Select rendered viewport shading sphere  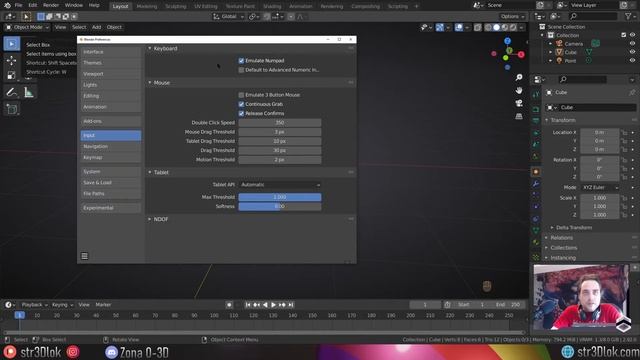point(513,27)
